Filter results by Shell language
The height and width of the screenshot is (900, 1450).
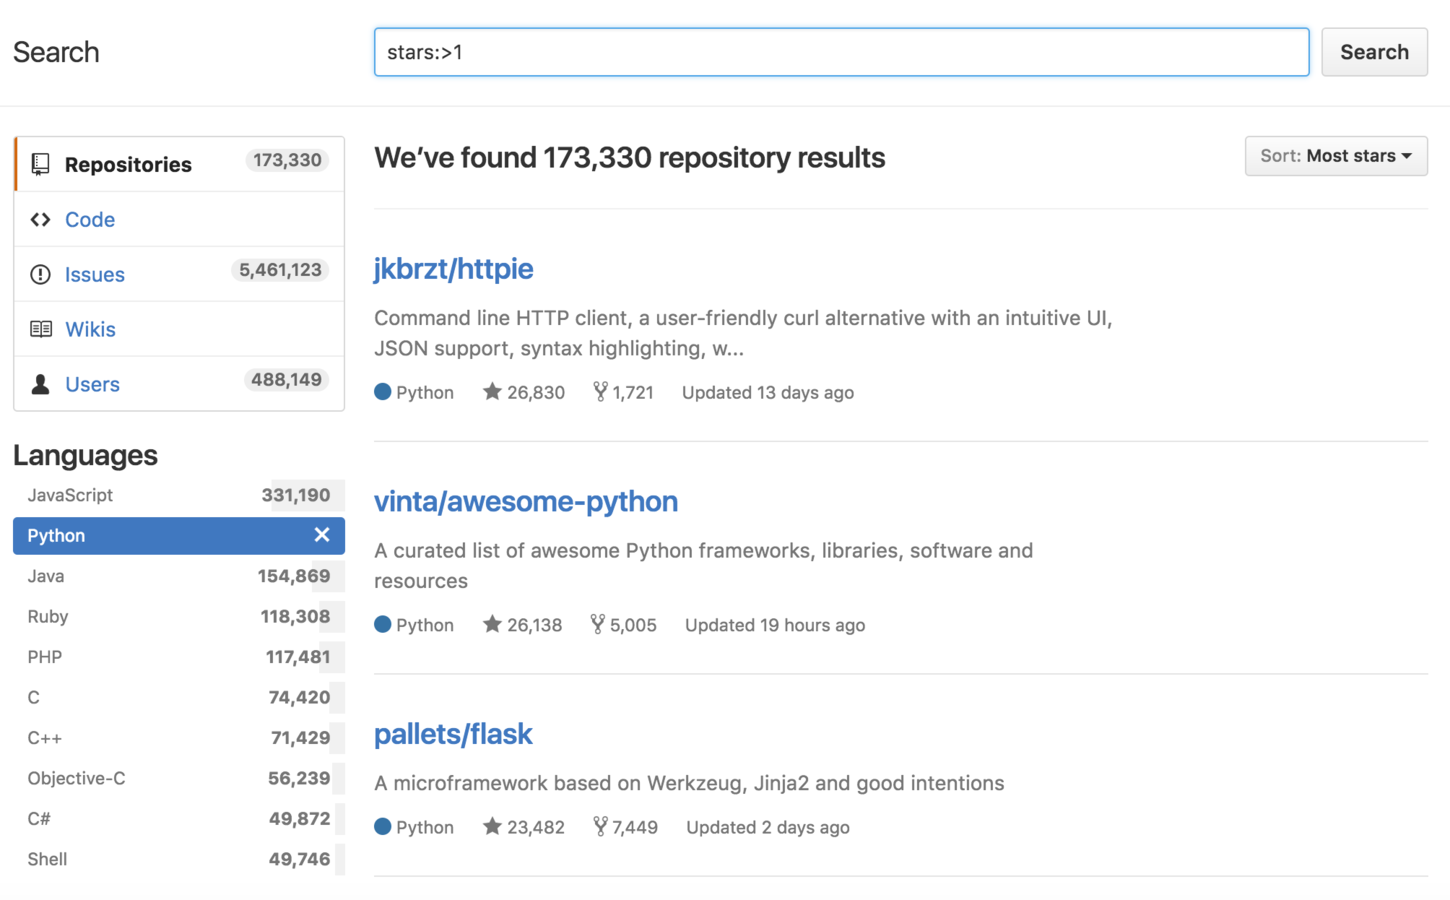pyautogui.click(x=179, y=859)
